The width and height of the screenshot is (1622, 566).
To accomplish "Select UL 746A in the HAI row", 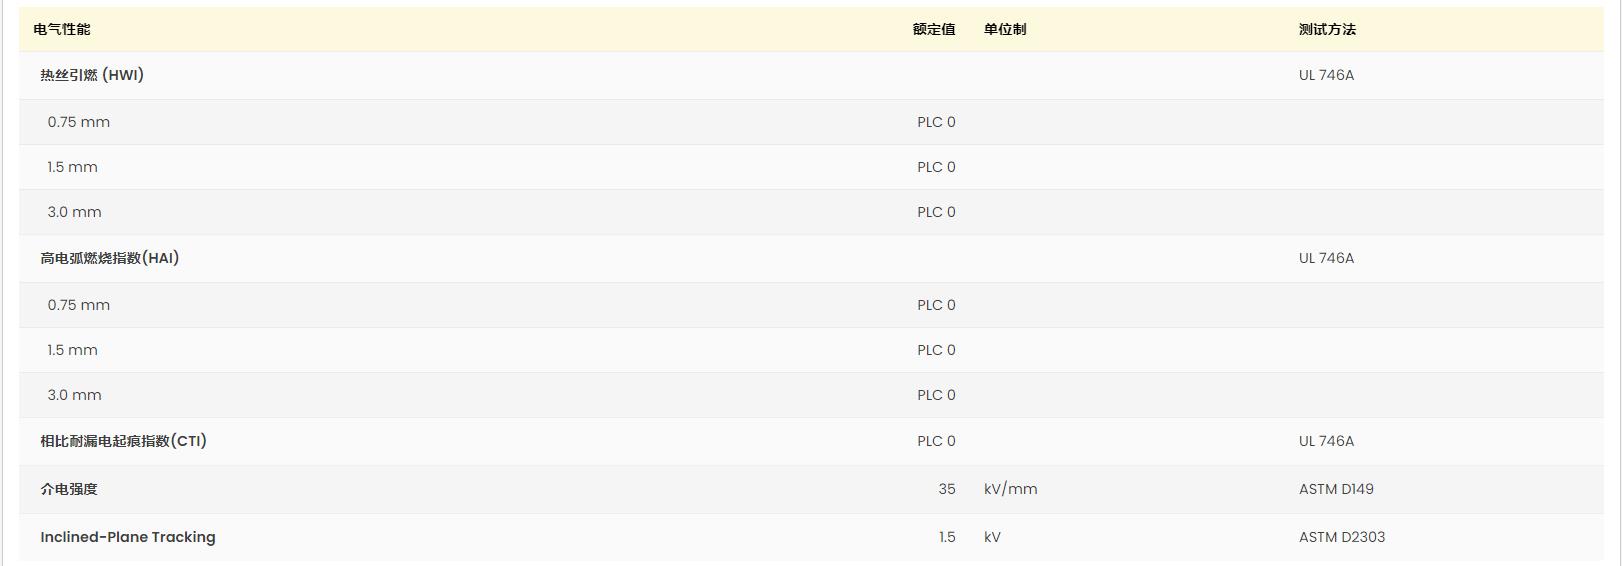I will pos(1326,258).
